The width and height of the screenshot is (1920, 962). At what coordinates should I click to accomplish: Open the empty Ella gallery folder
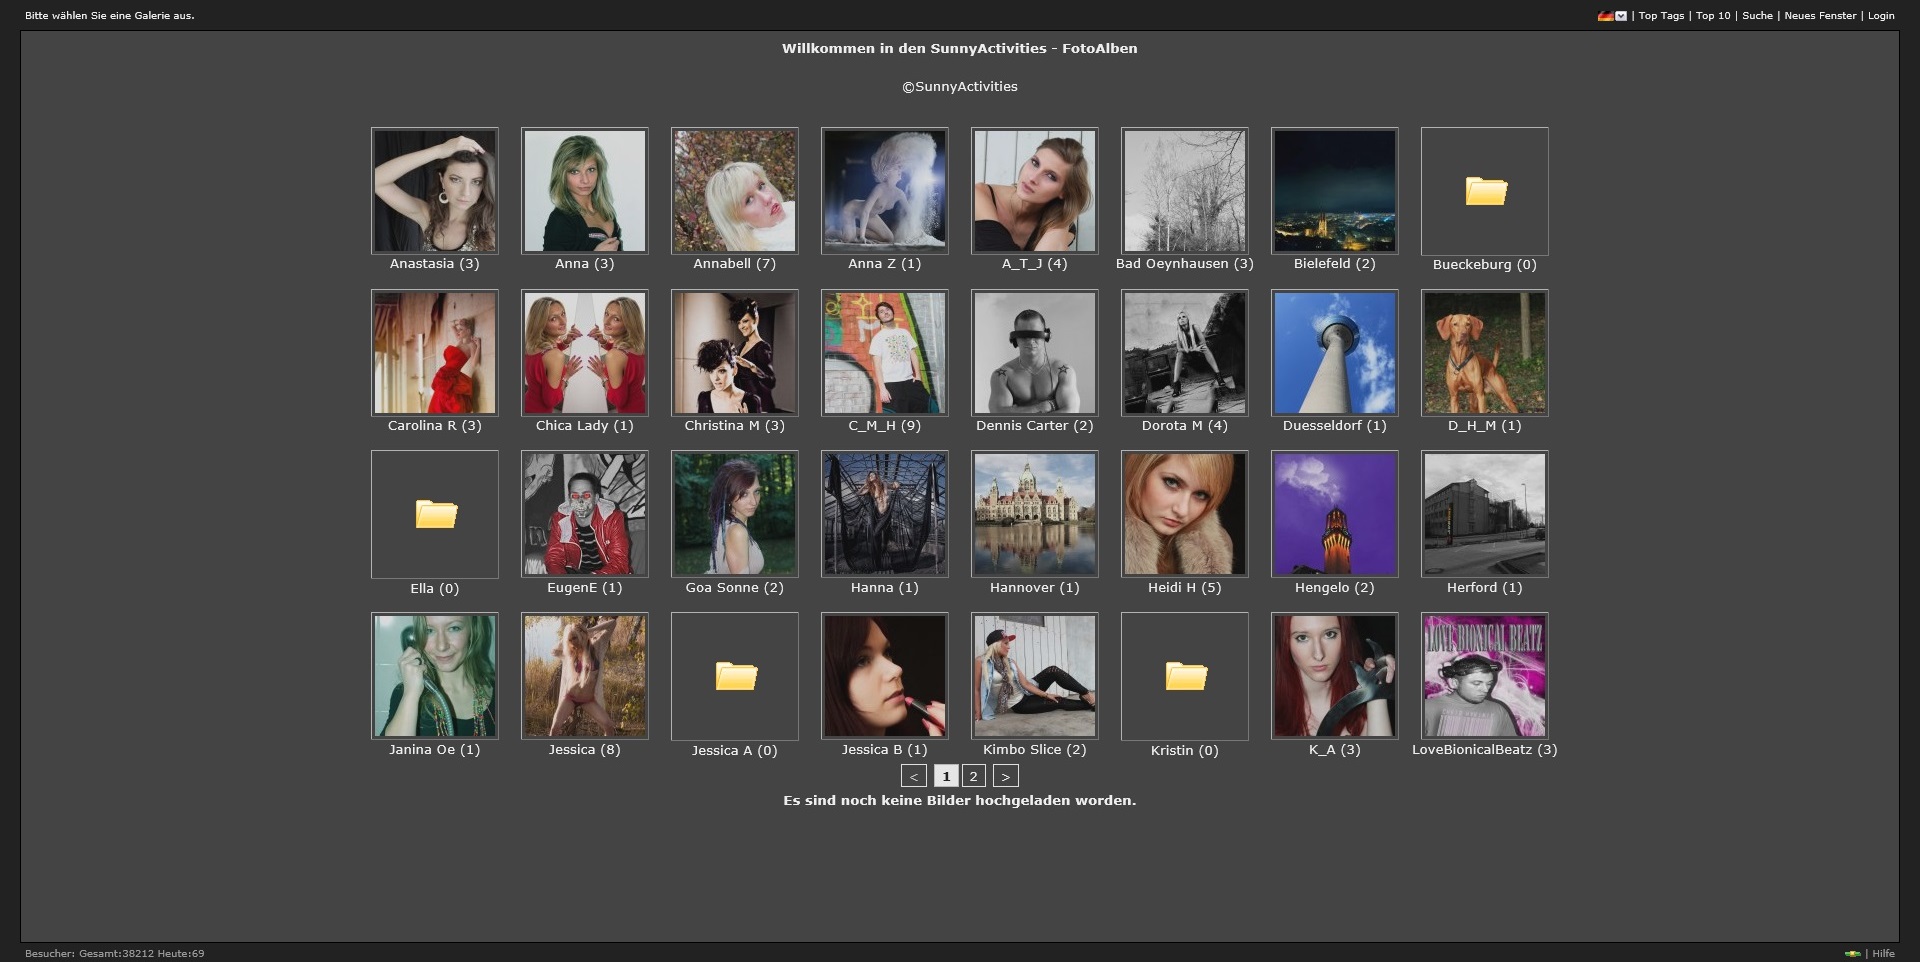click(x=435, y=514)
